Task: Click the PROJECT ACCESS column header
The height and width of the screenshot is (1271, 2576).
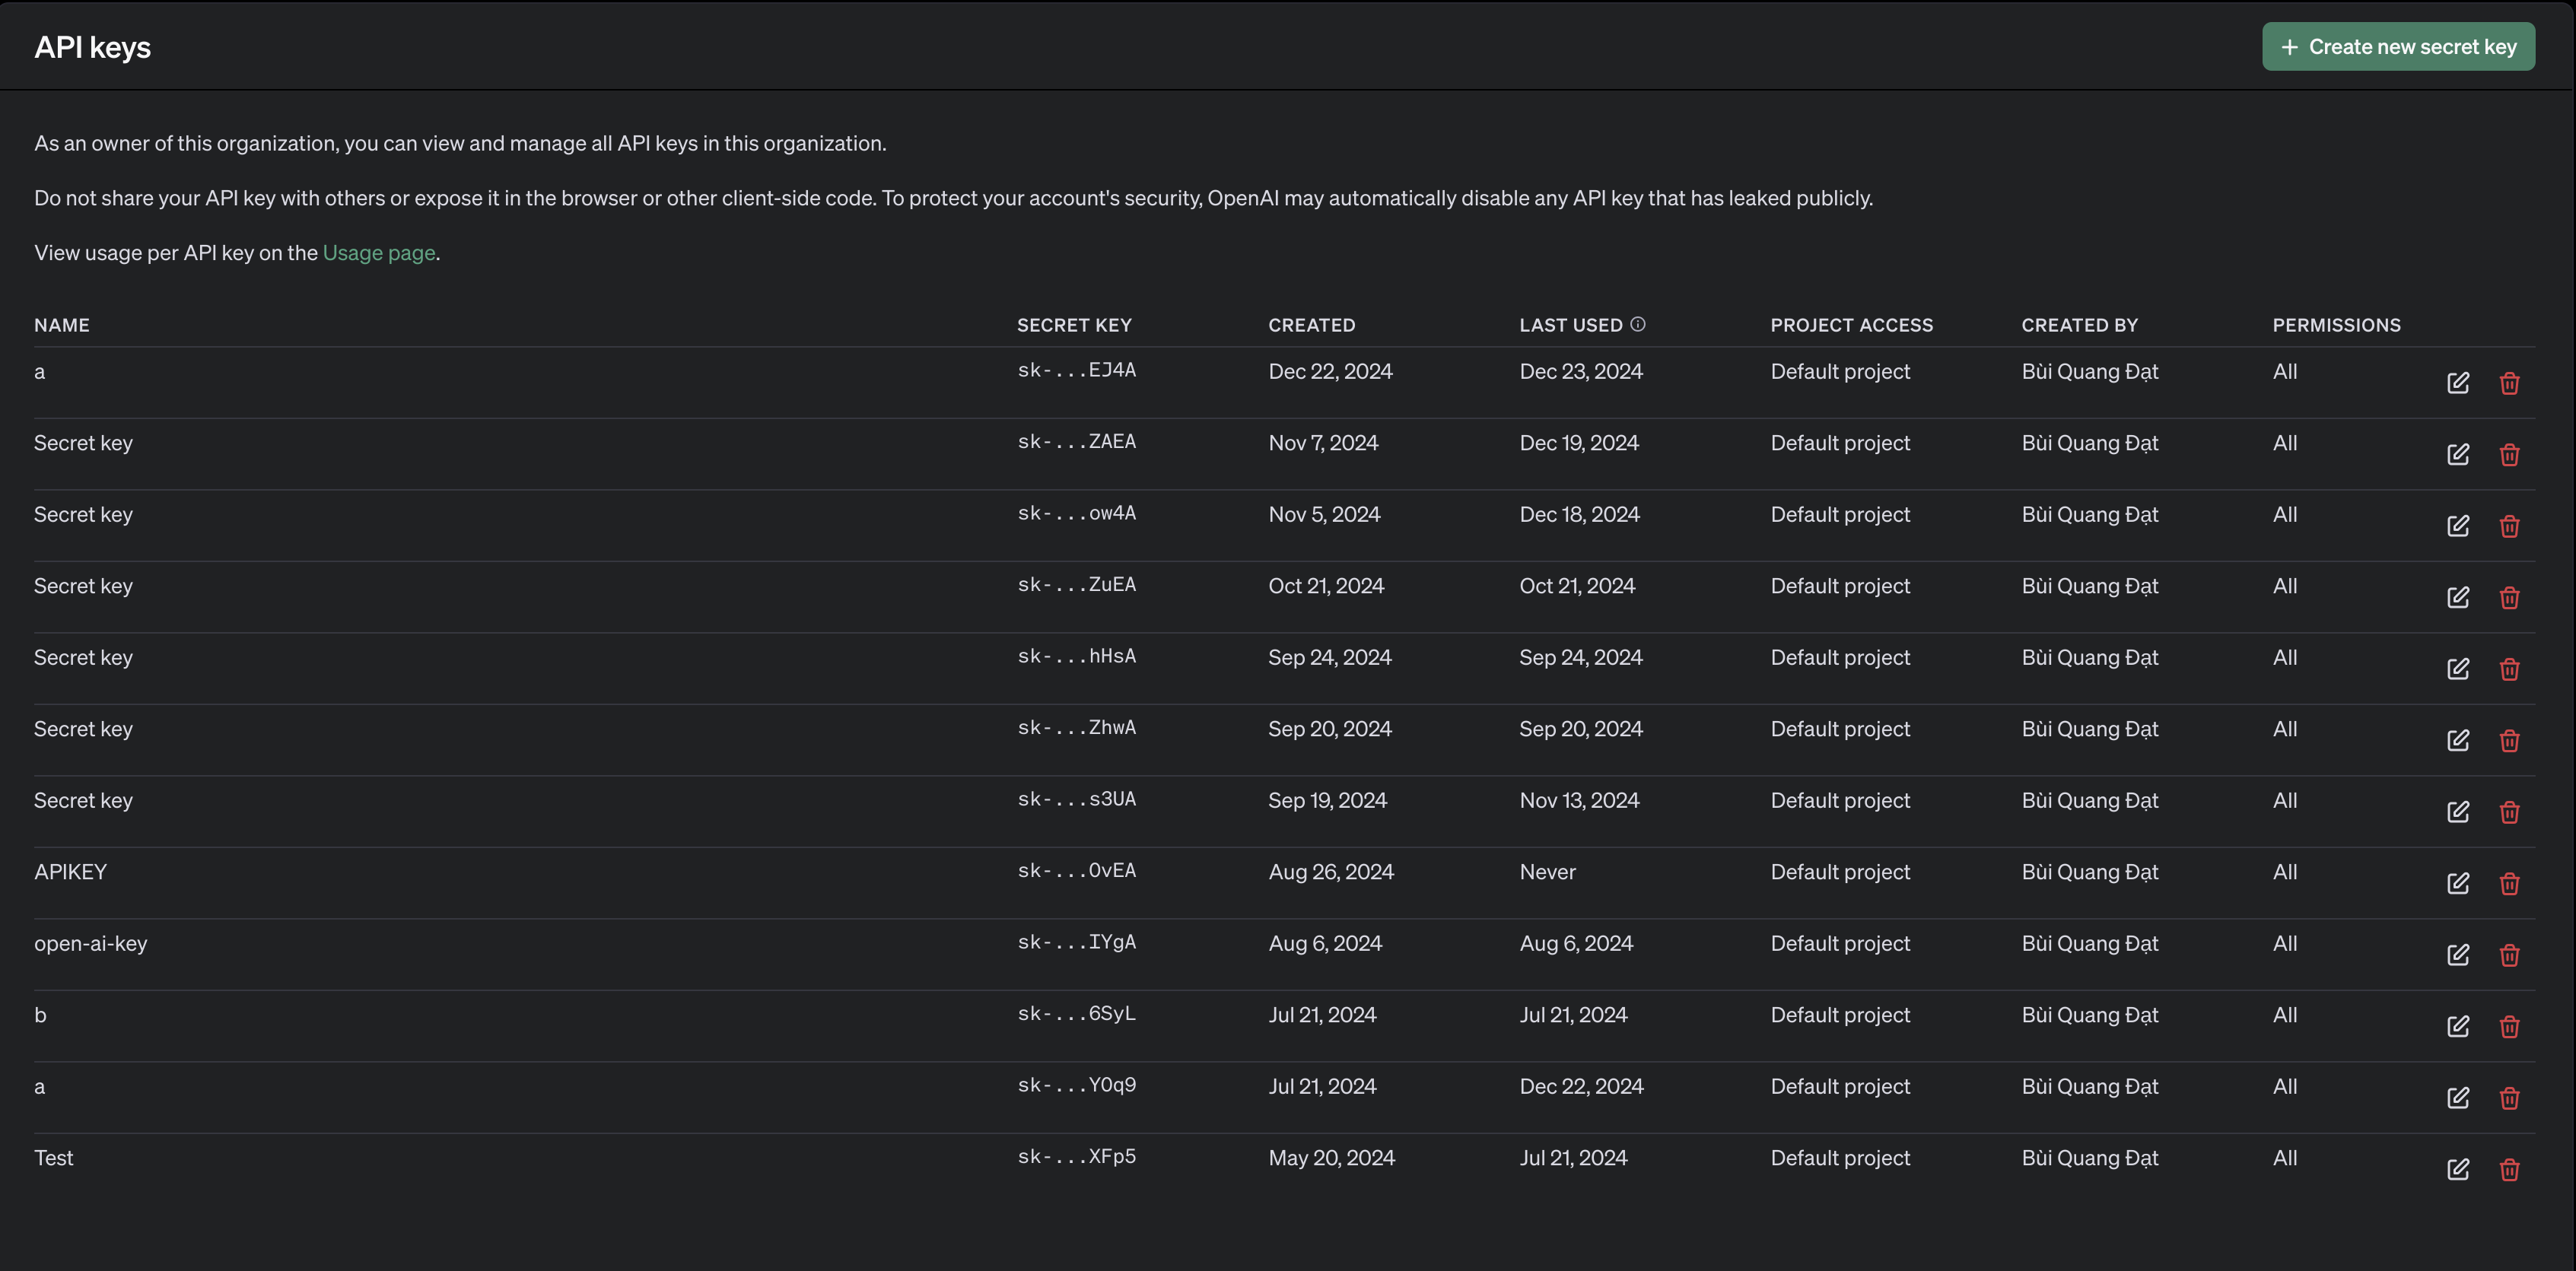Action: pyautogui.click(x=1851, y=325)
